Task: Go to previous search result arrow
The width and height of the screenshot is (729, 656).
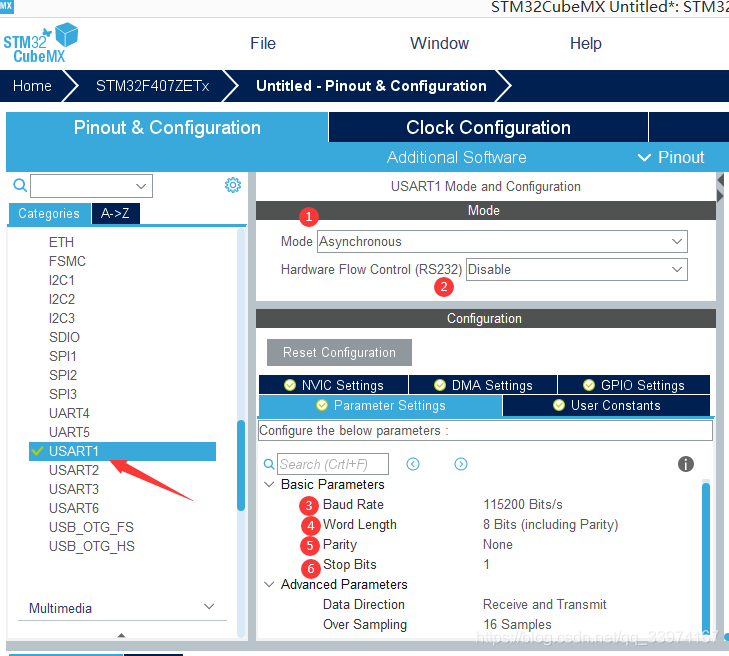Action: [x=413, y=464]
